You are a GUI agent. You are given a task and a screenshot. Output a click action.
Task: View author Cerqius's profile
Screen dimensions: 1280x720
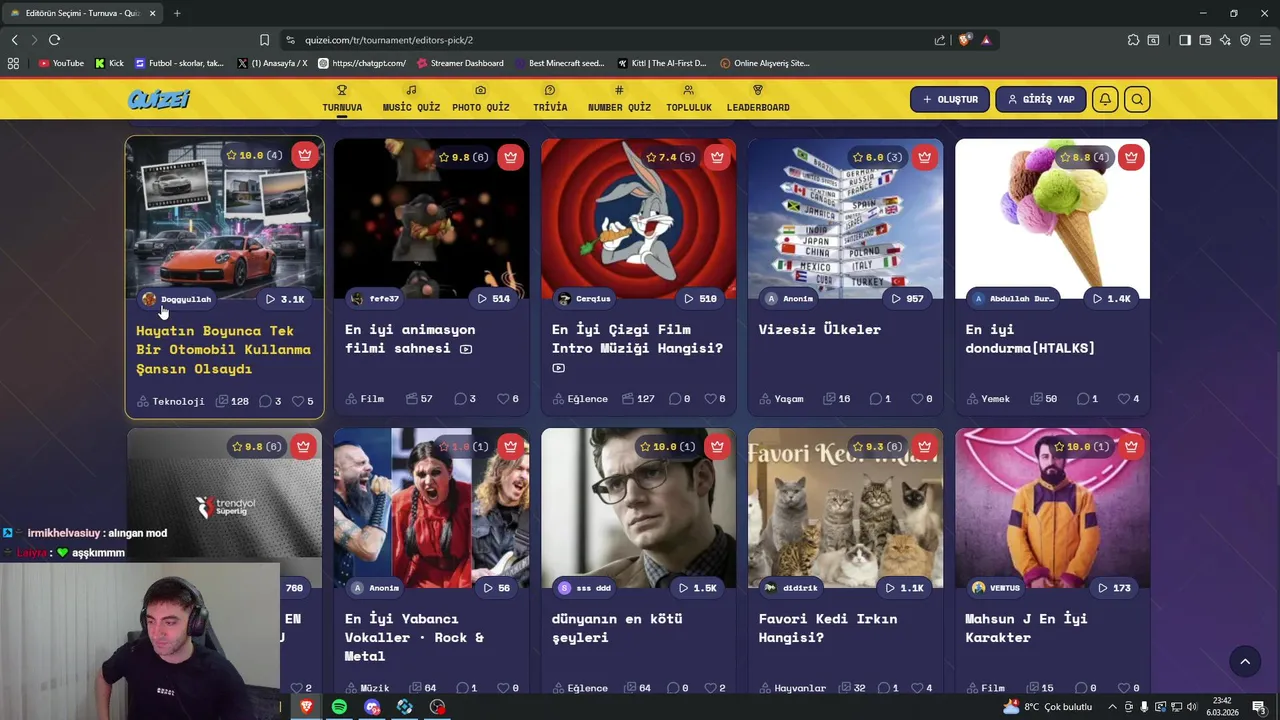pyautogui.click(x=585, y=298)
